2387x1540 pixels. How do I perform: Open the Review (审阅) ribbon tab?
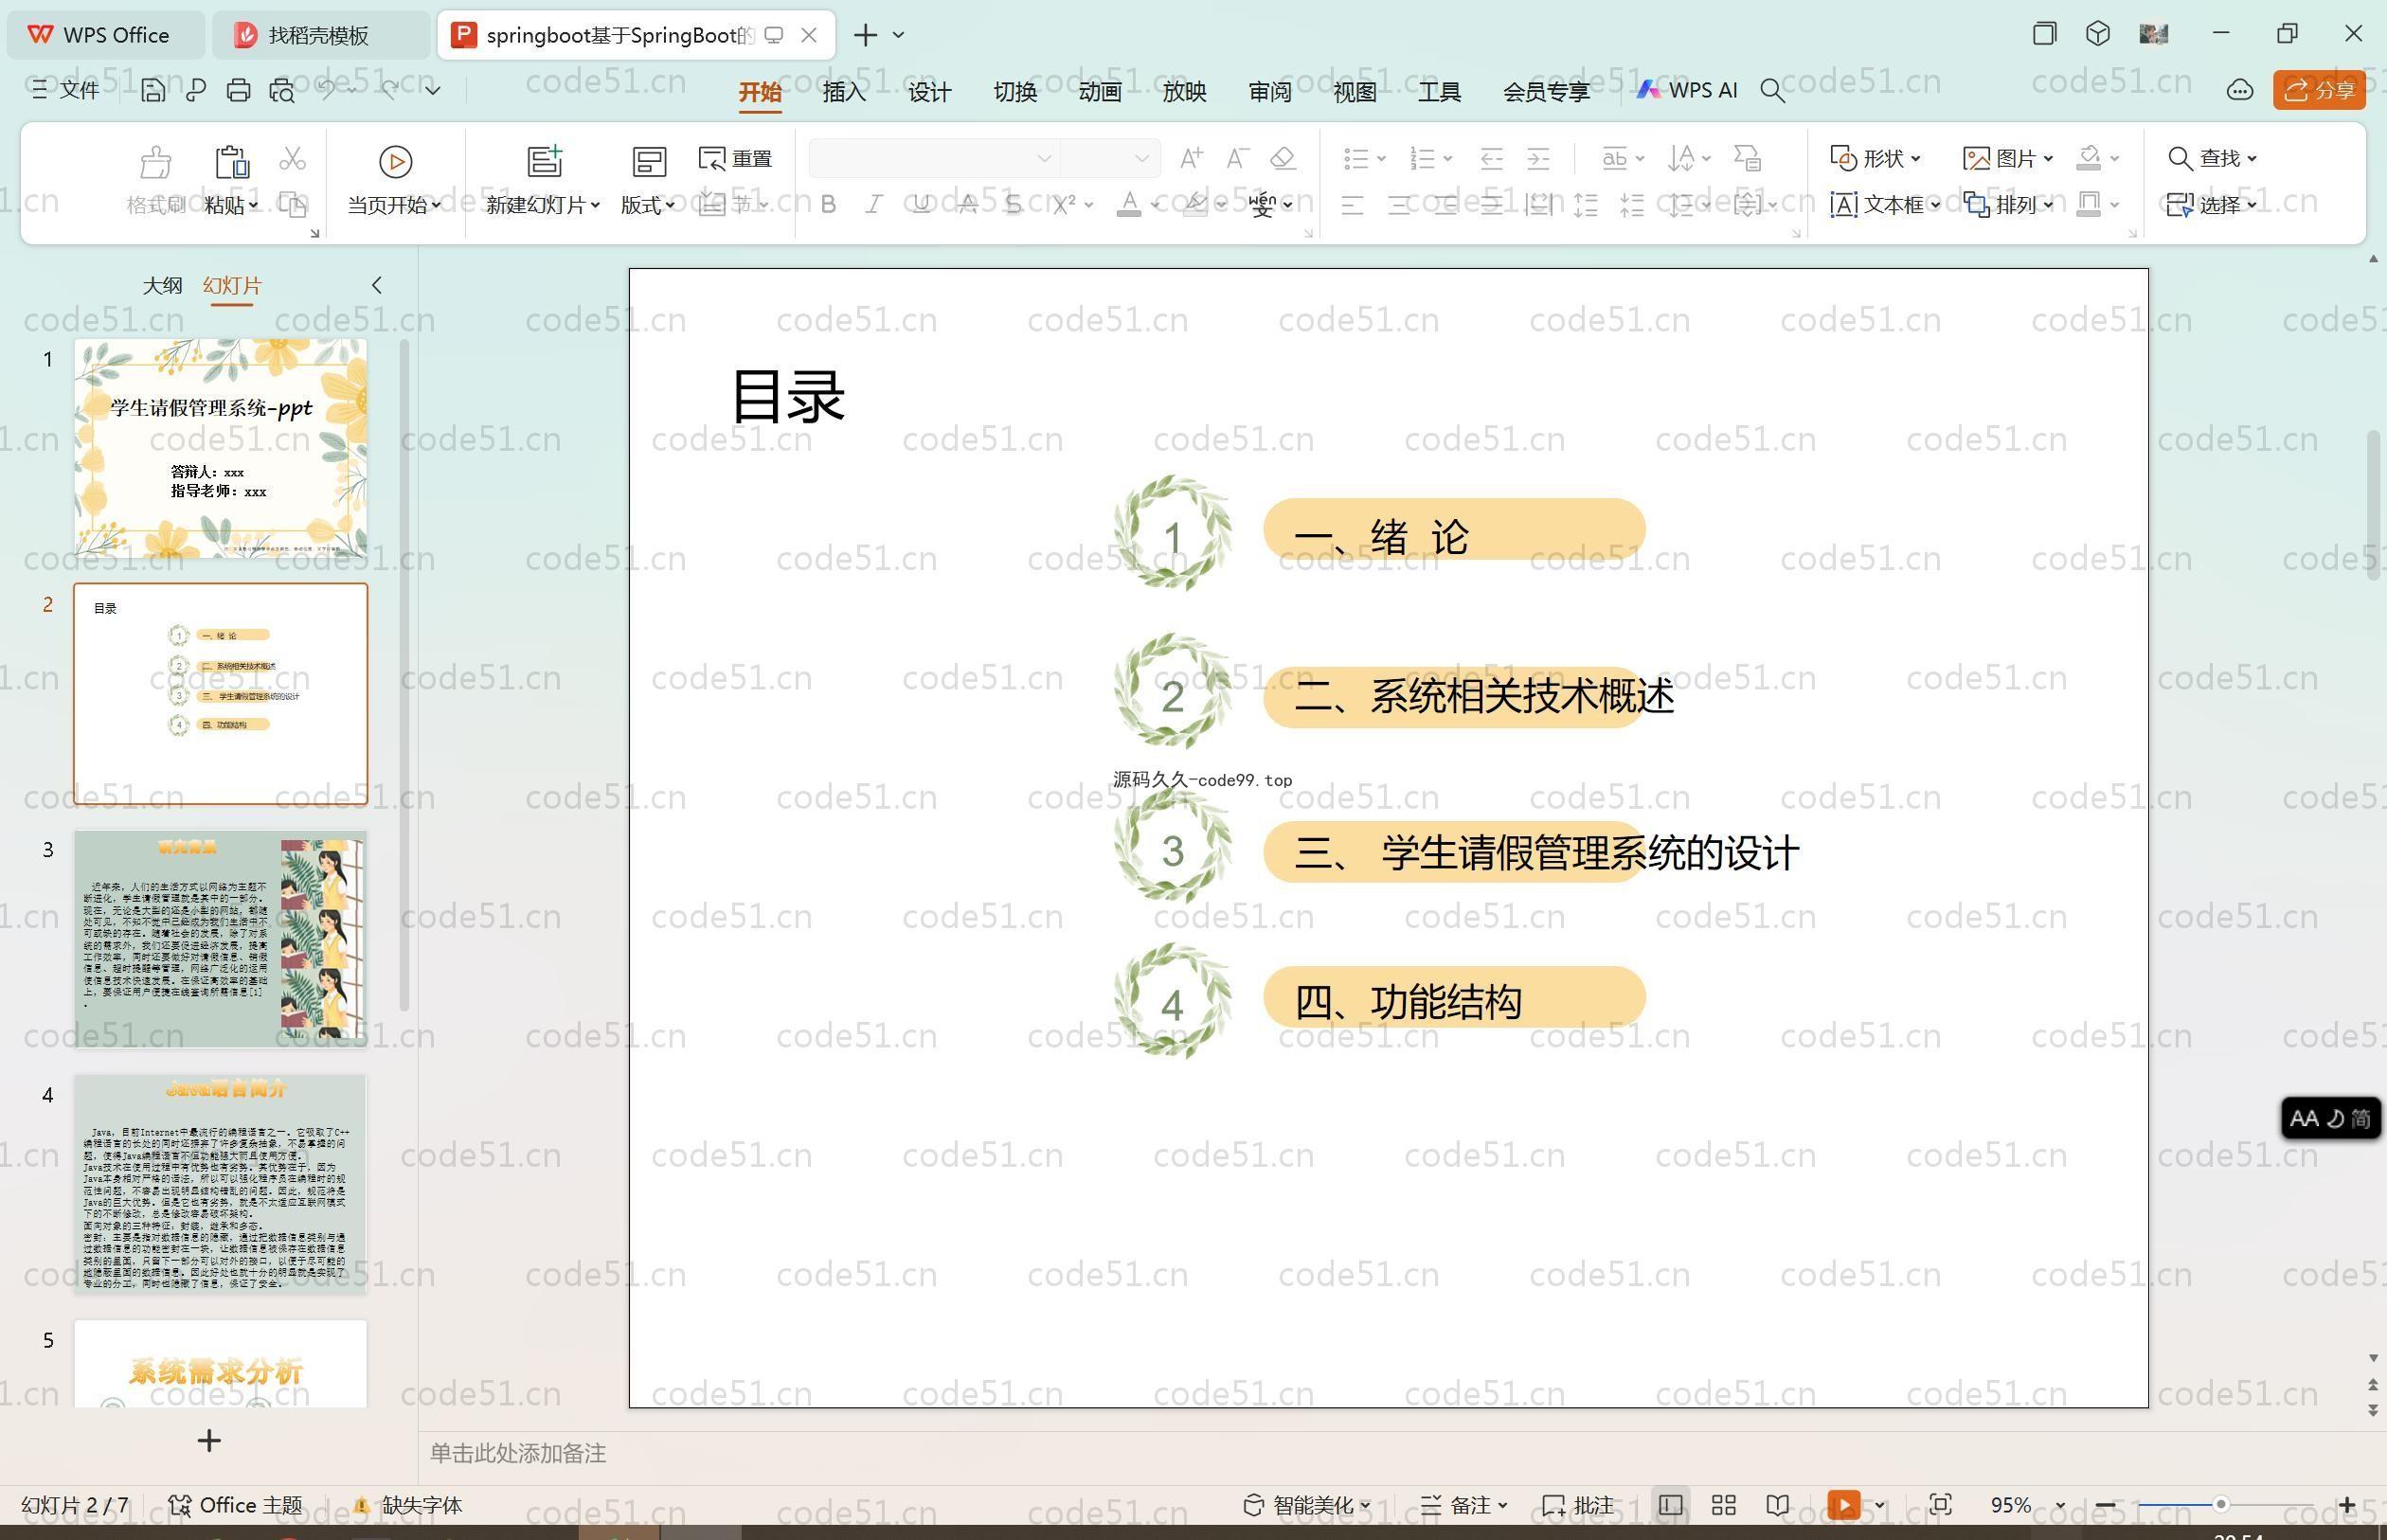(1269, 92)
